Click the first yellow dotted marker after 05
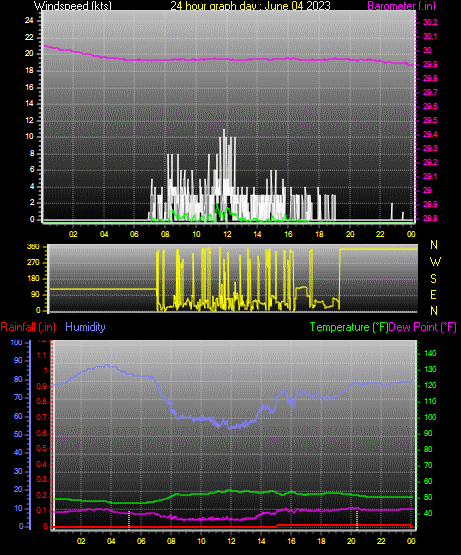Viewport: 461px width, 555px height. [129, 520]
